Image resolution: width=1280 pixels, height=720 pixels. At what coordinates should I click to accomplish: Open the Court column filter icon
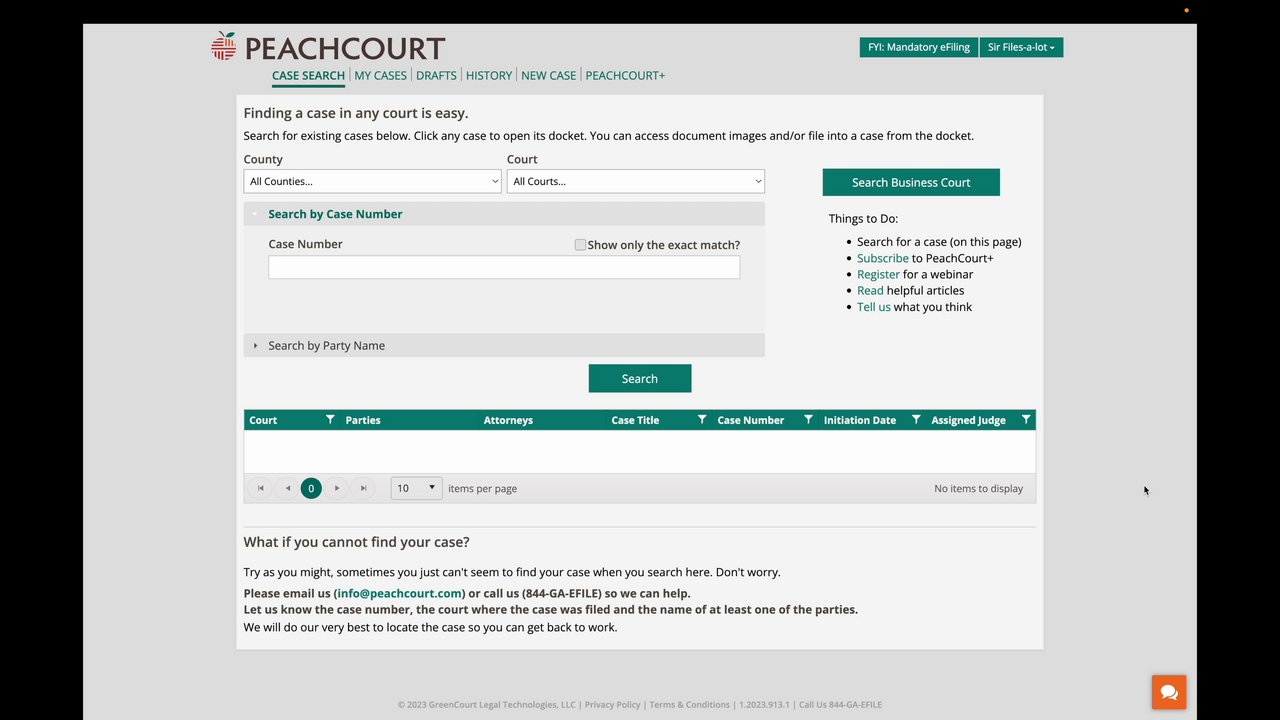(330, 420)
